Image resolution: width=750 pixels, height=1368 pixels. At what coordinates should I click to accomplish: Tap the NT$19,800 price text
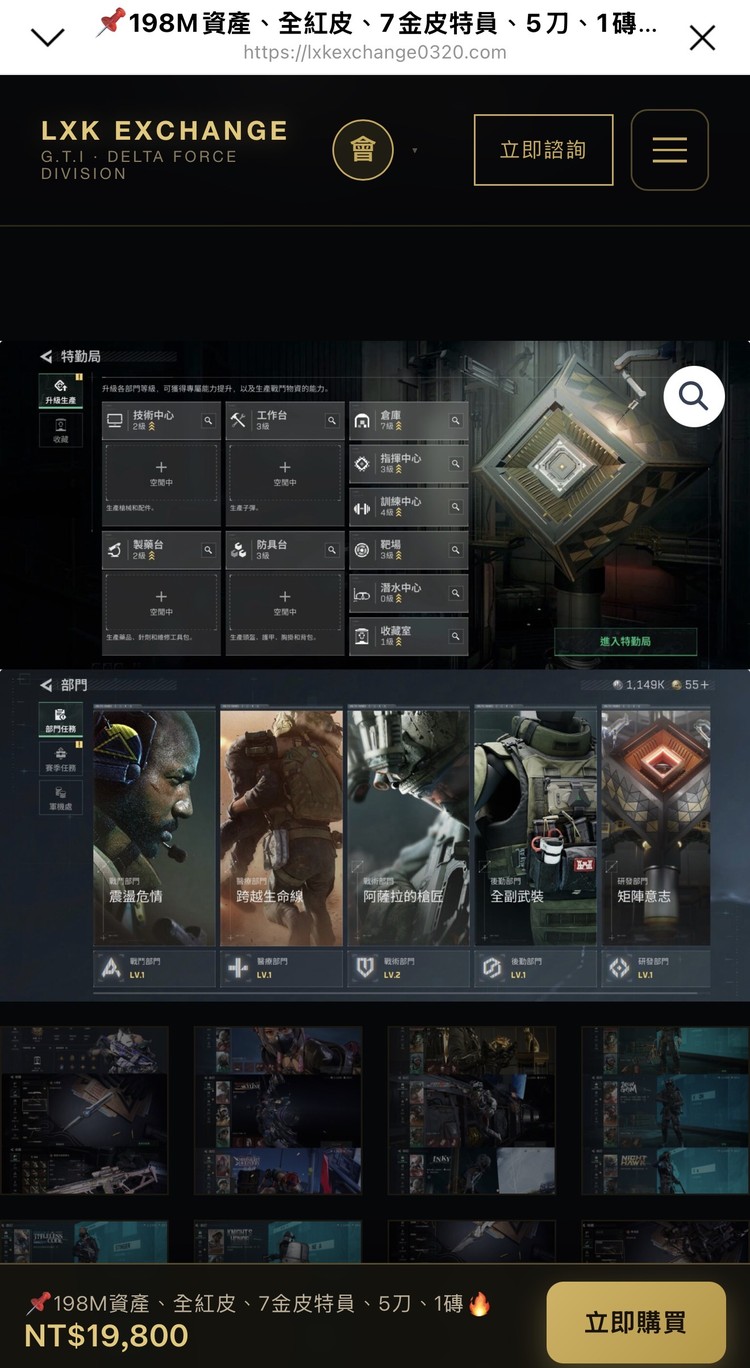[106, 1336]
